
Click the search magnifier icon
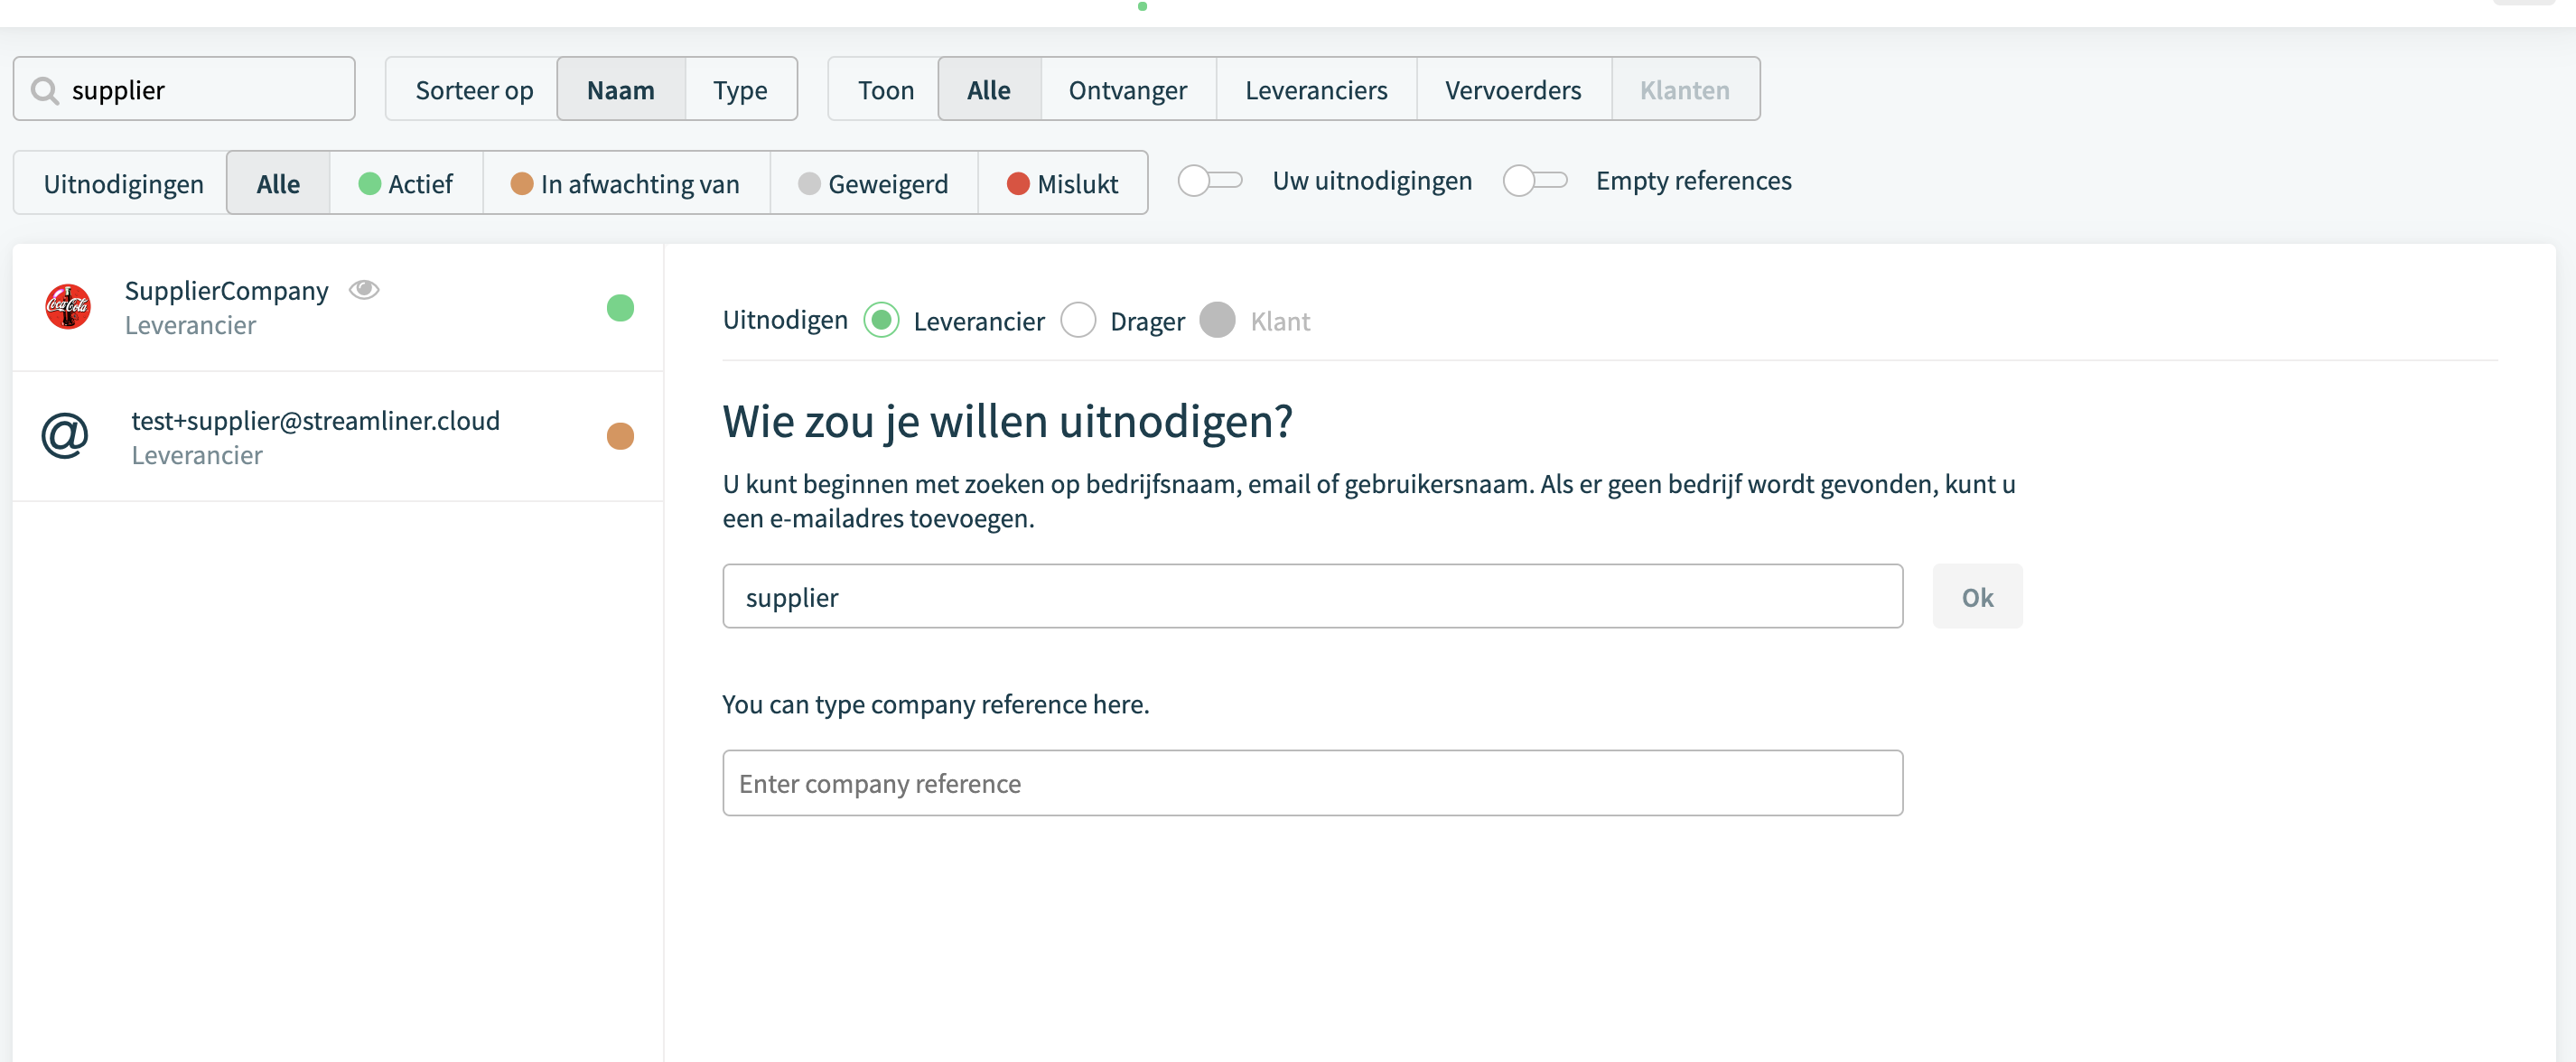44,90
